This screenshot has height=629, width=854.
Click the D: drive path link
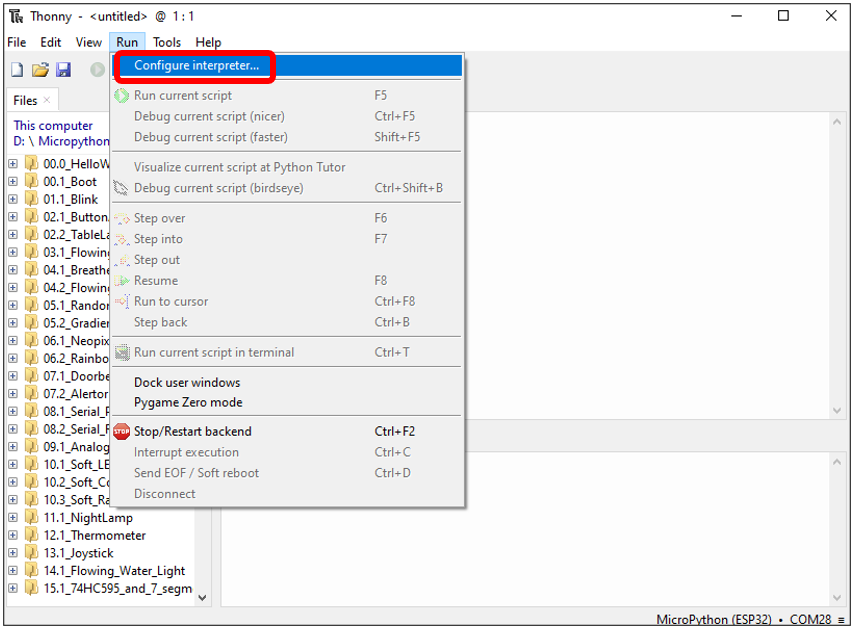[19, 141]
